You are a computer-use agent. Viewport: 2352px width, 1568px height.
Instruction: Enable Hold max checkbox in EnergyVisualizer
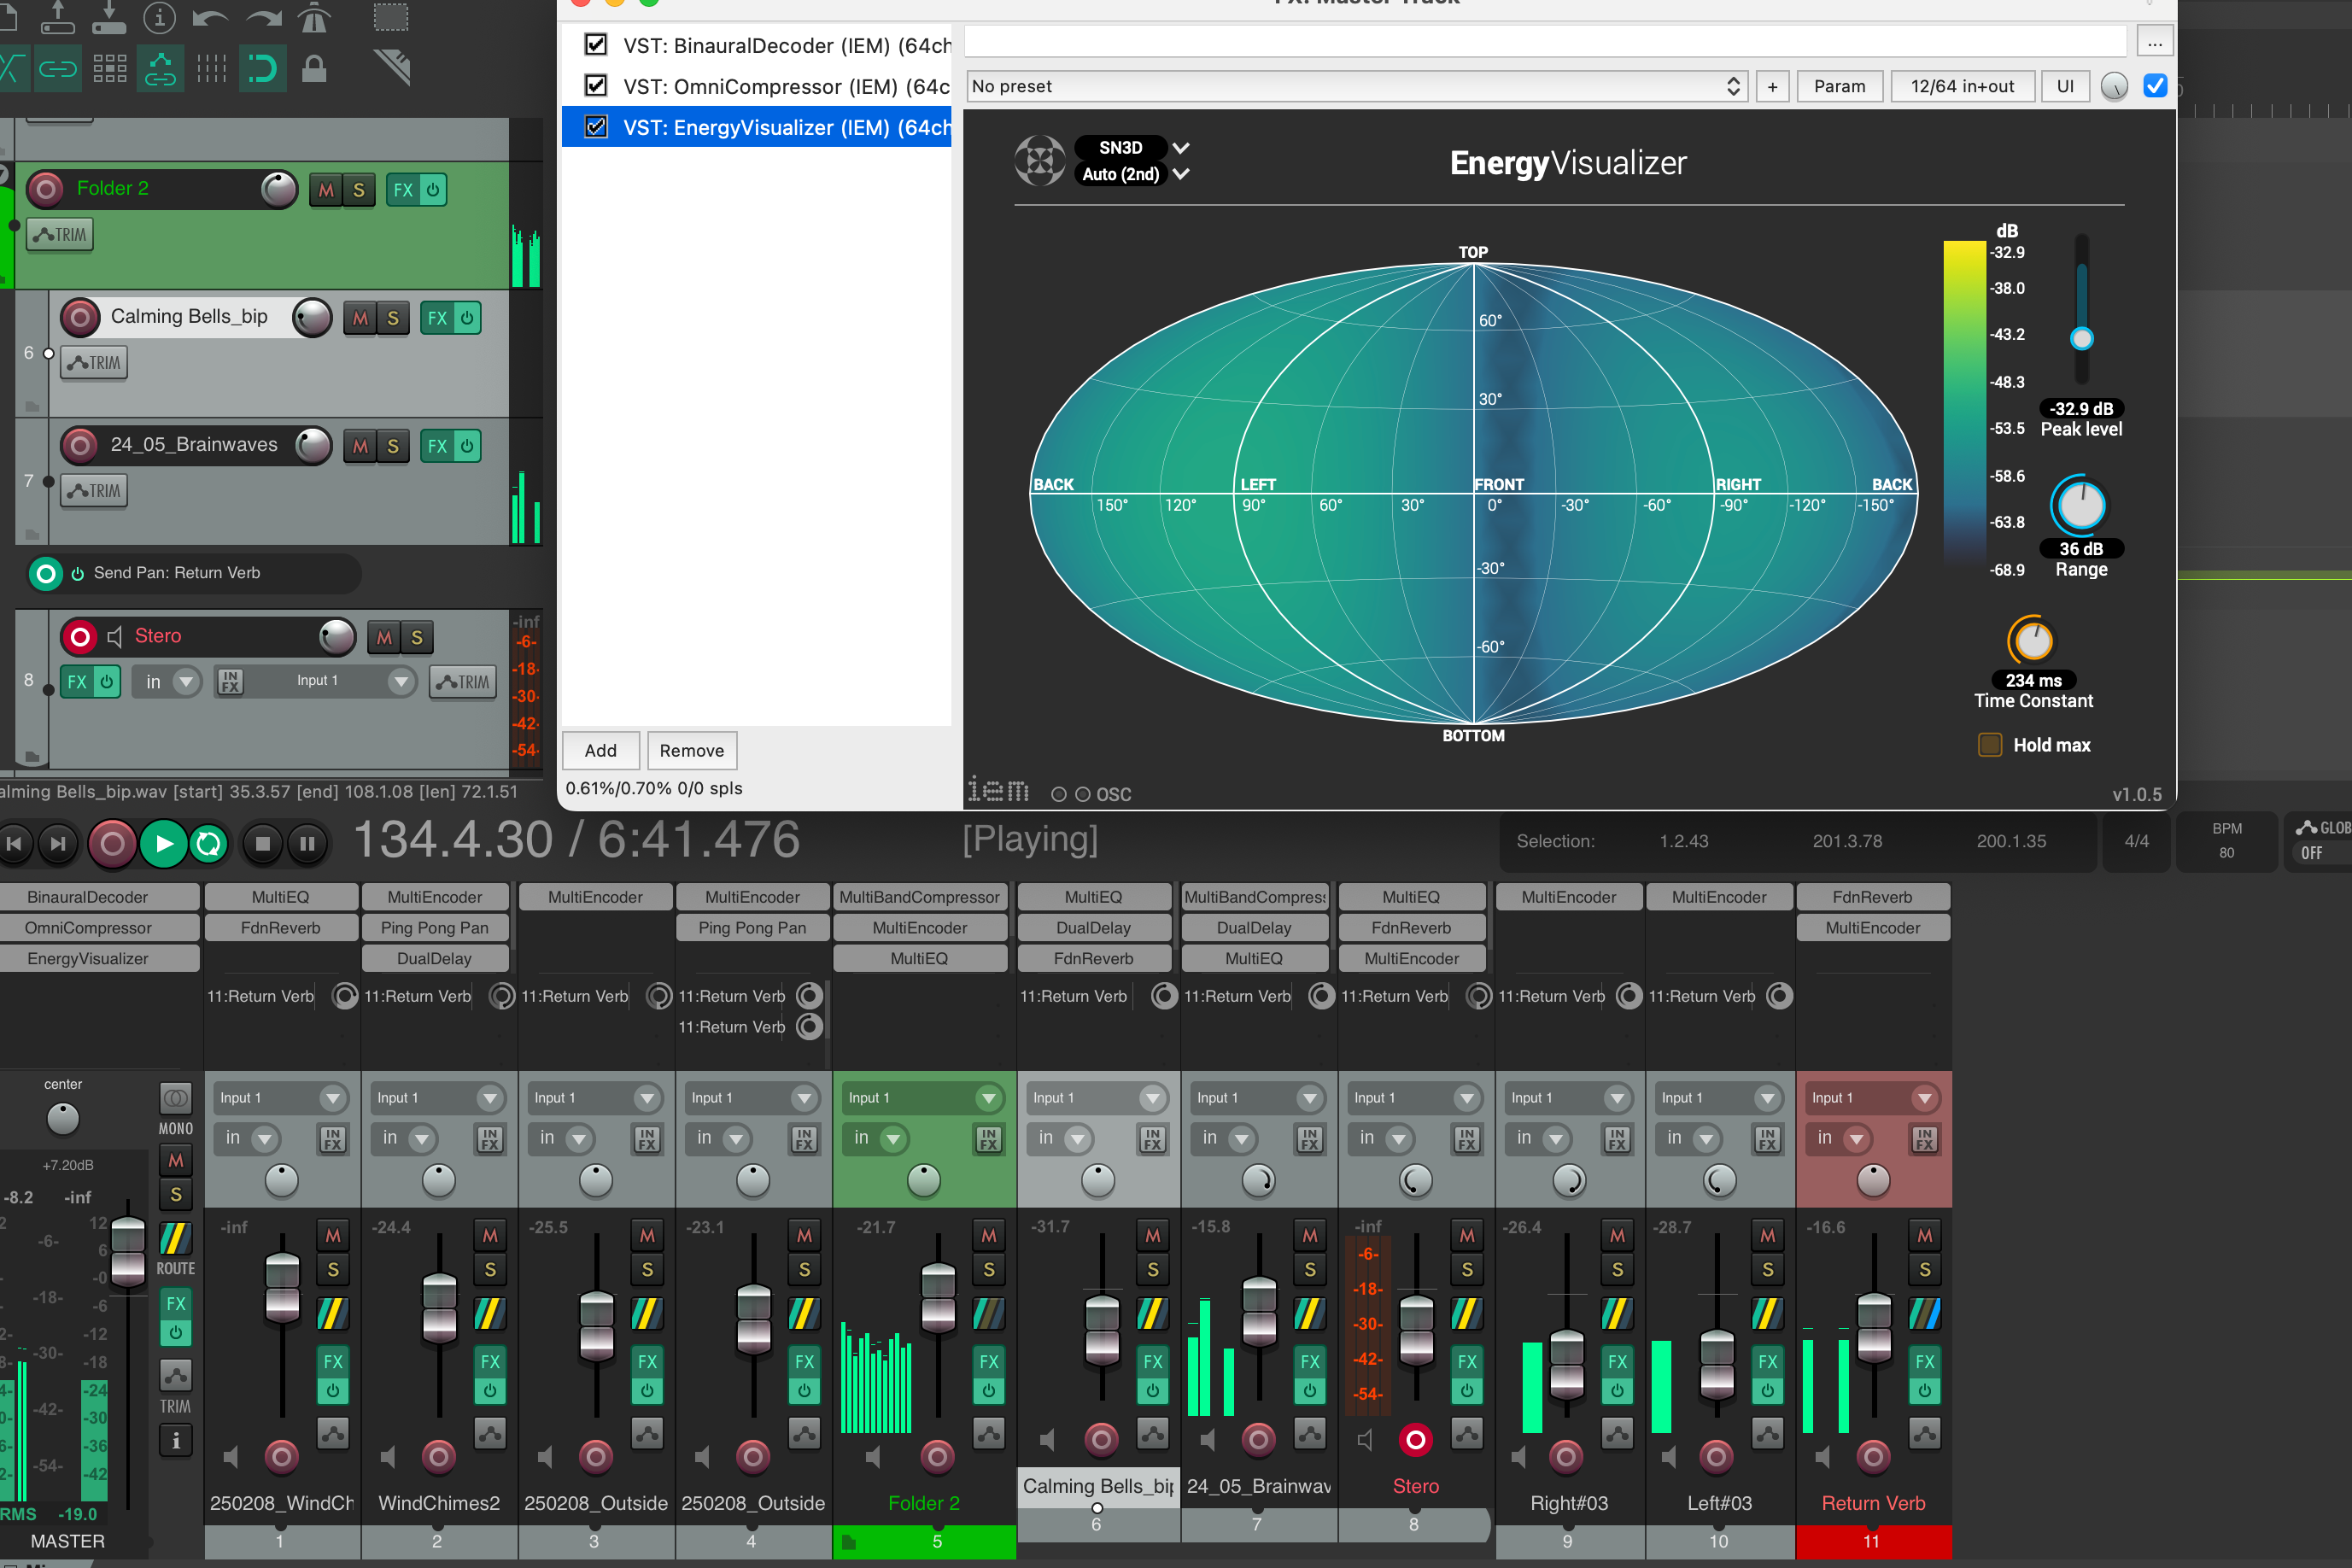pyautogui.click(x=1990, y=745)
